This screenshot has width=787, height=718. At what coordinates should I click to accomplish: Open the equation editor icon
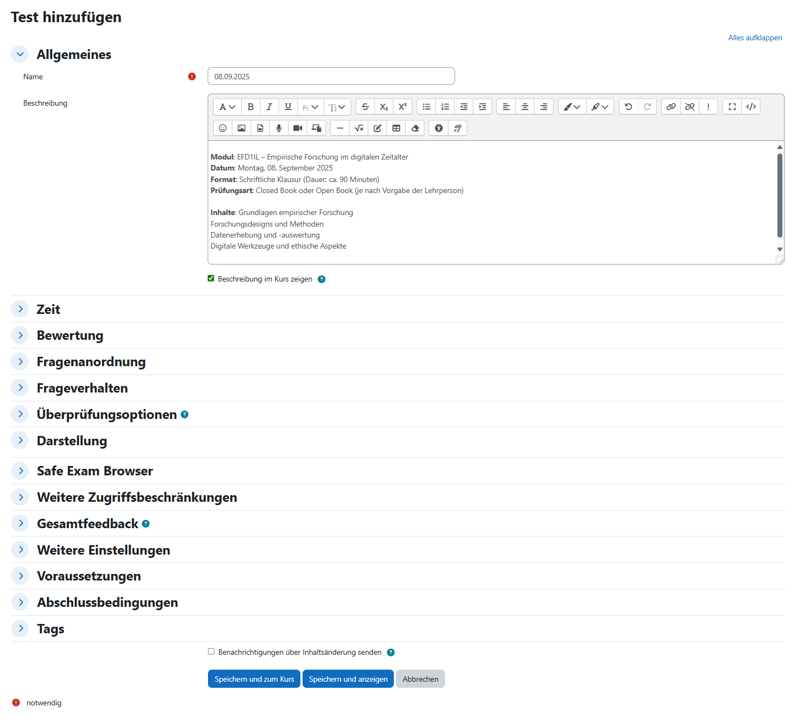[x=359, y=128]
